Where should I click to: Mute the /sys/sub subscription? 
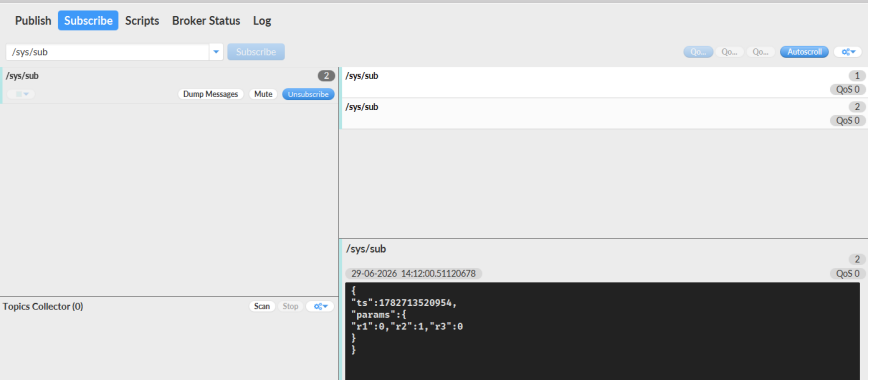(263, 94)
